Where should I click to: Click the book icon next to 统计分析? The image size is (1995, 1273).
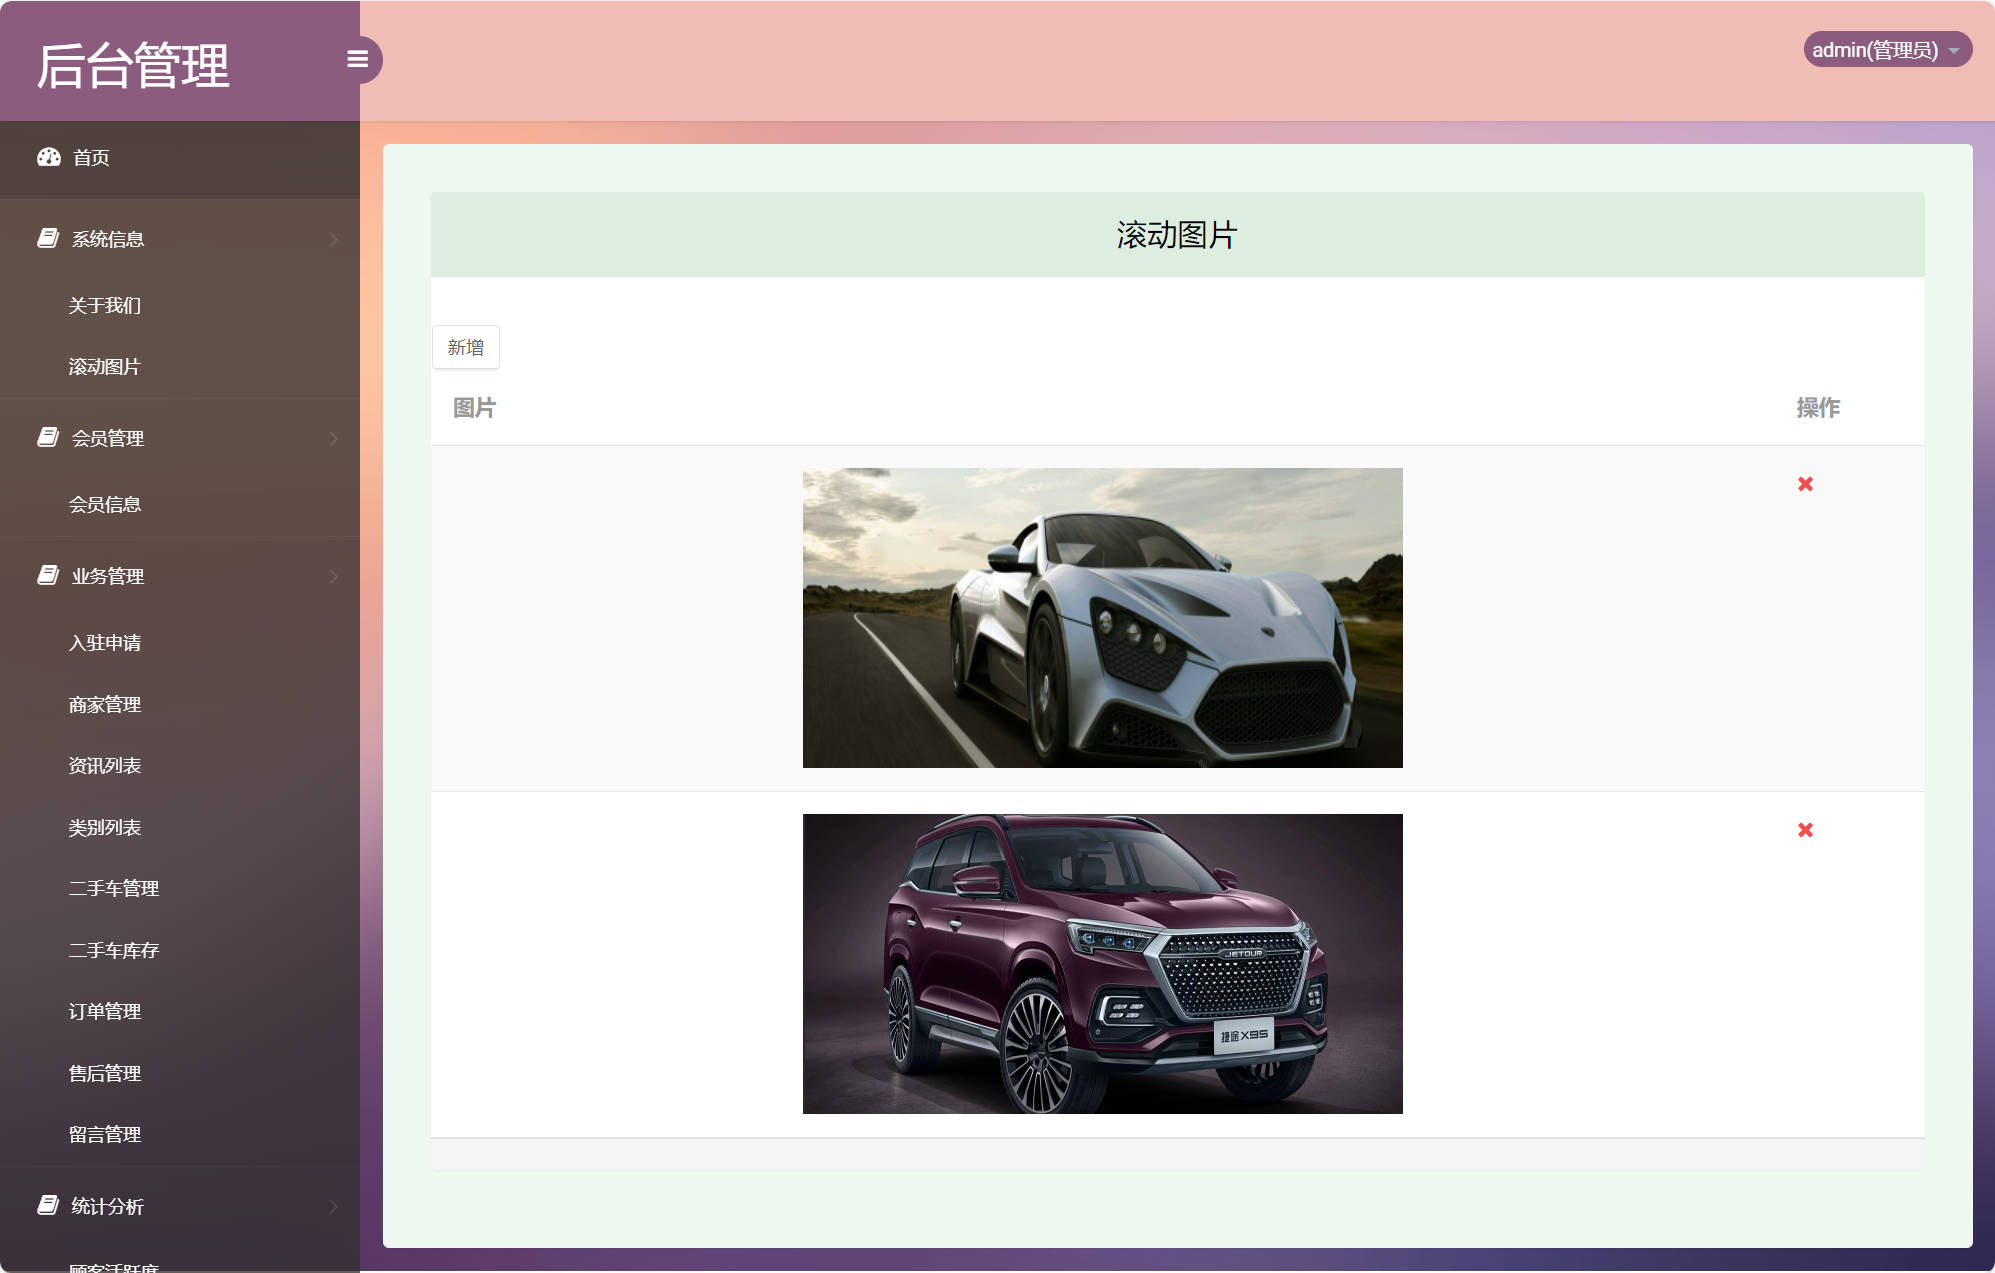click(48, 1205)
